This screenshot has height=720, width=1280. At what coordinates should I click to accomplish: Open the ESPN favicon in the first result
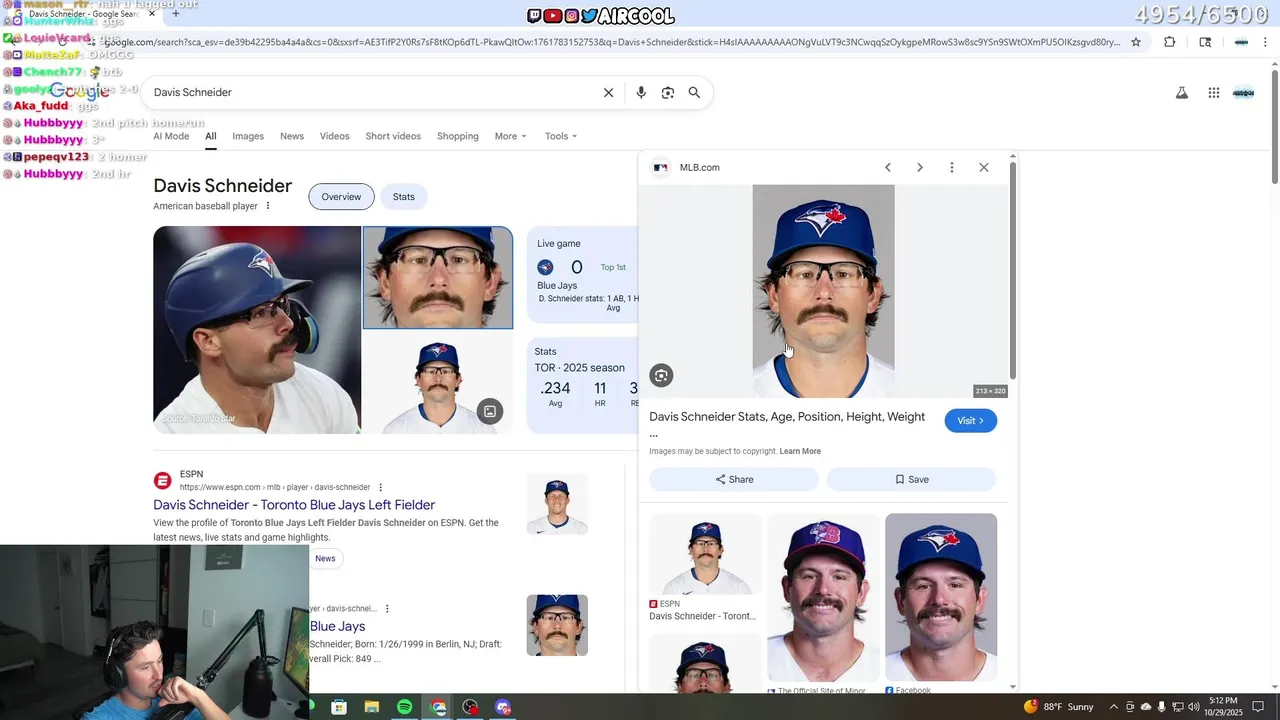[x=162, y=480]
